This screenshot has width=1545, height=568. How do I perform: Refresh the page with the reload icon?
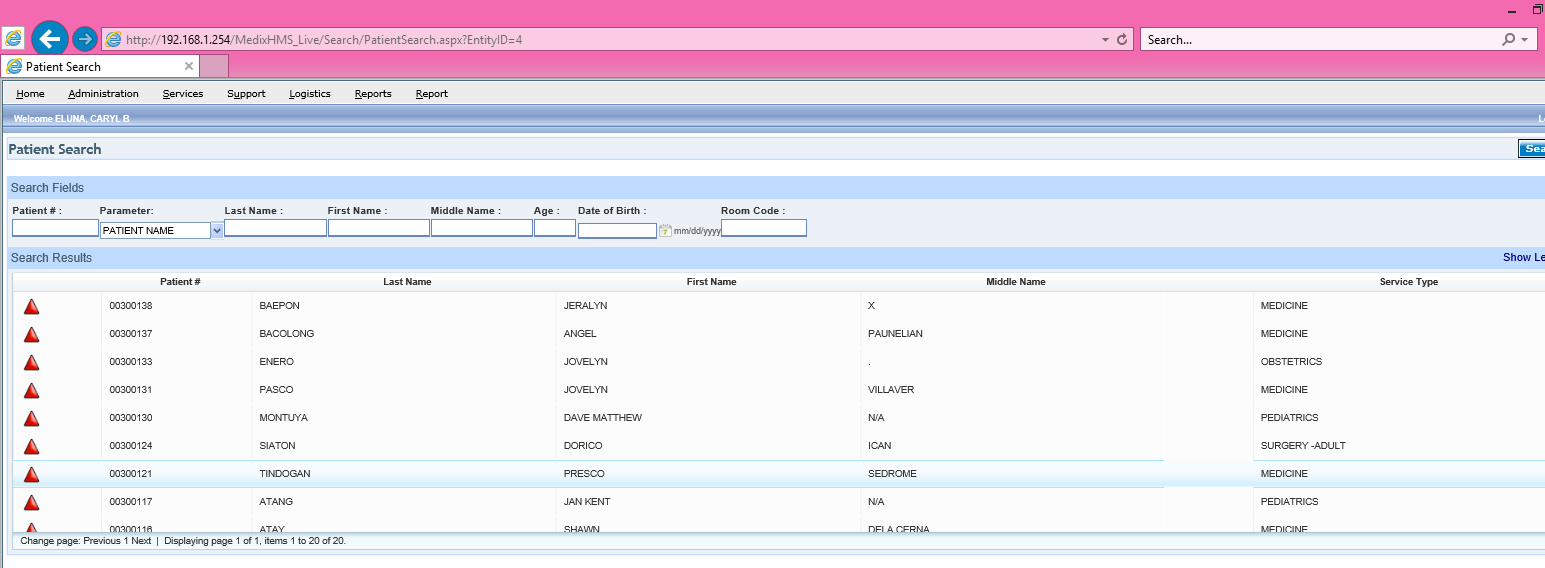1122,40
